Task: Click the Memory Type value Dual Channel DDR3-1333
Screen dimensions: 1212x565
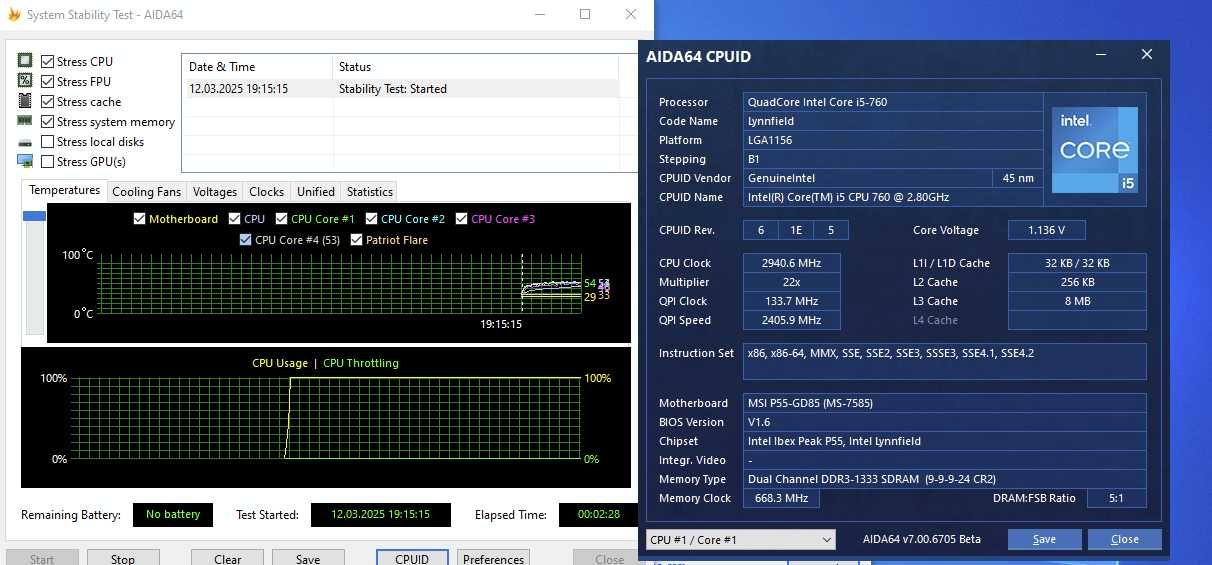Action: [x=945, y=479]
